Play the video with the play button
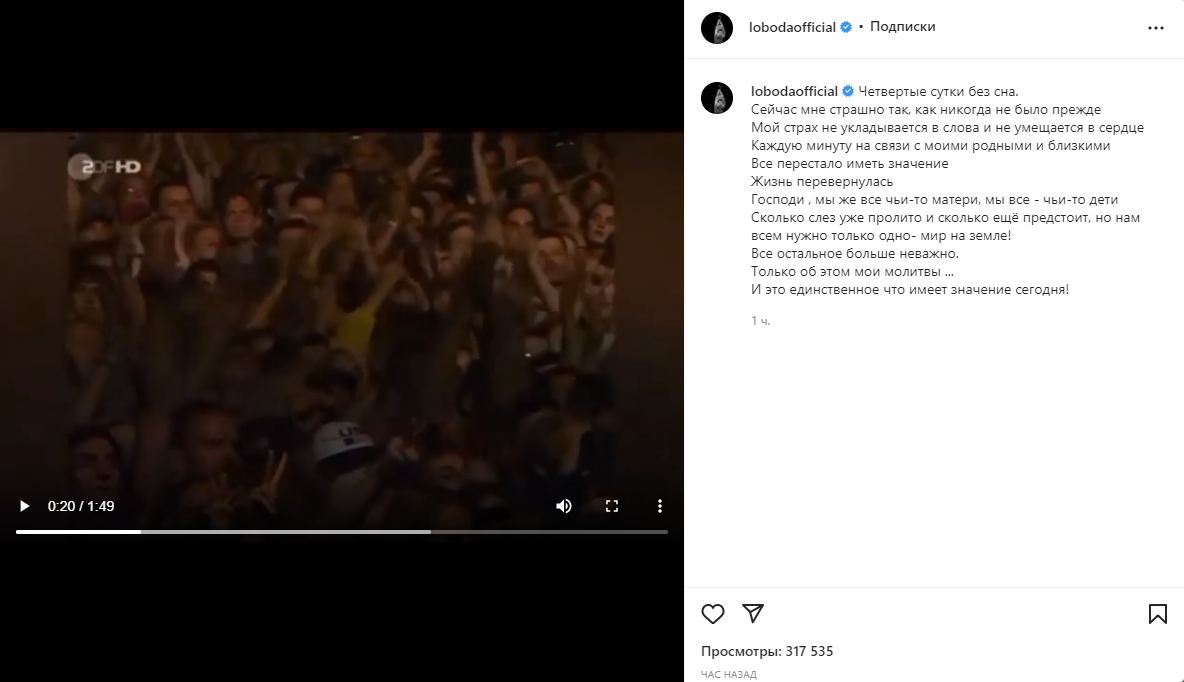Image resolution: width=1184 pixels, height=682 pixels. pyautogui.click(x=24, y=506)
